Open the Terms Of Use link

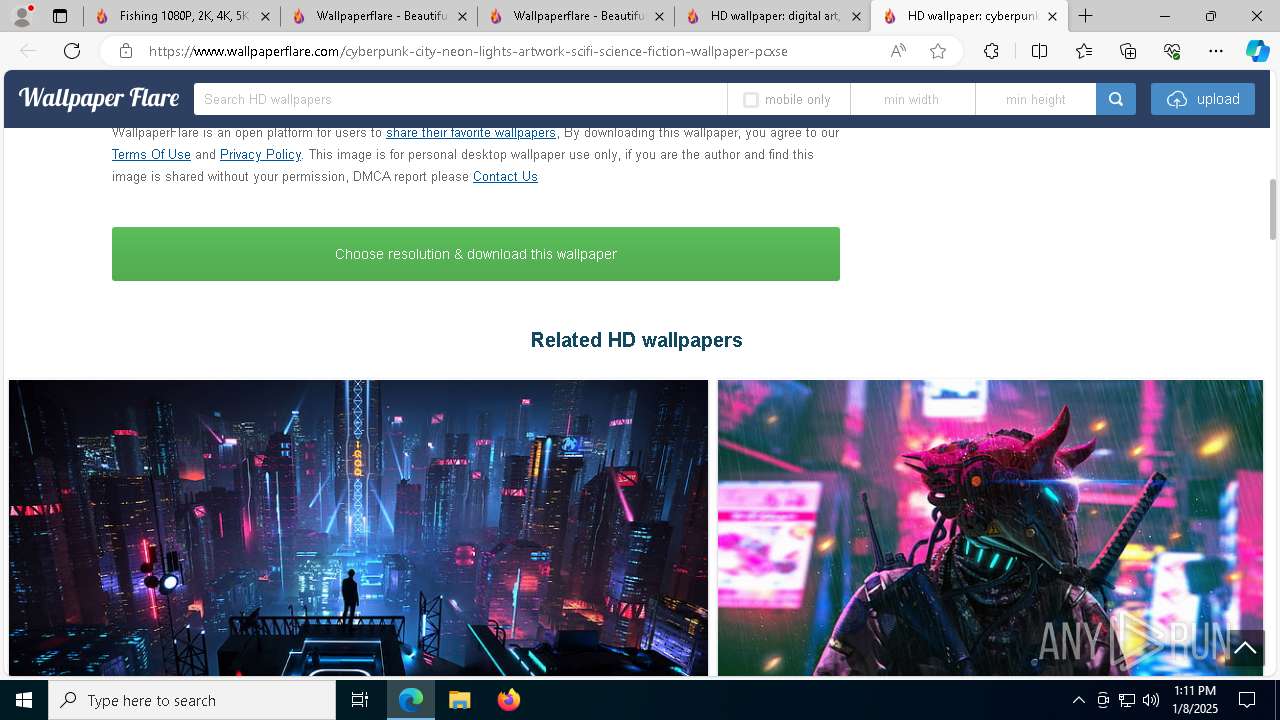(x=151, y=154)
